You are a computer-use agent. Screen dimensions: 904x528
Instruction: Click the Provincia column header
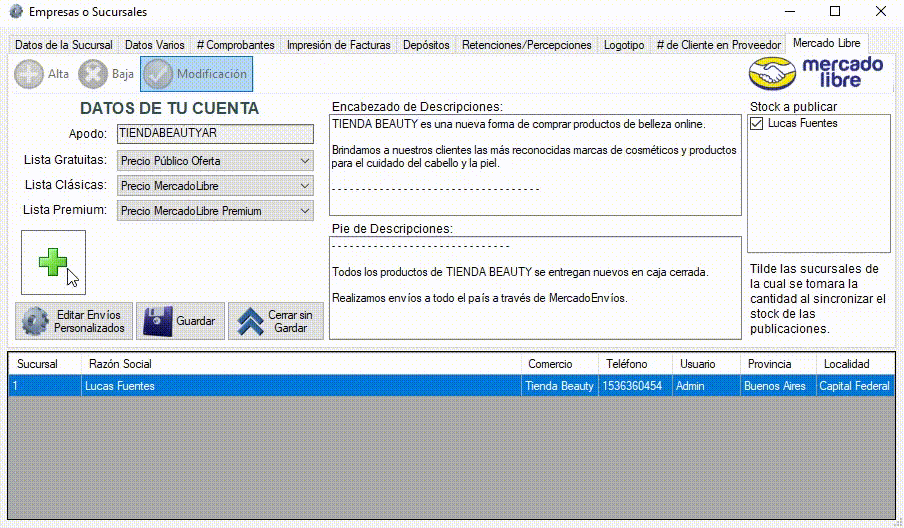[x=778, y=364]
